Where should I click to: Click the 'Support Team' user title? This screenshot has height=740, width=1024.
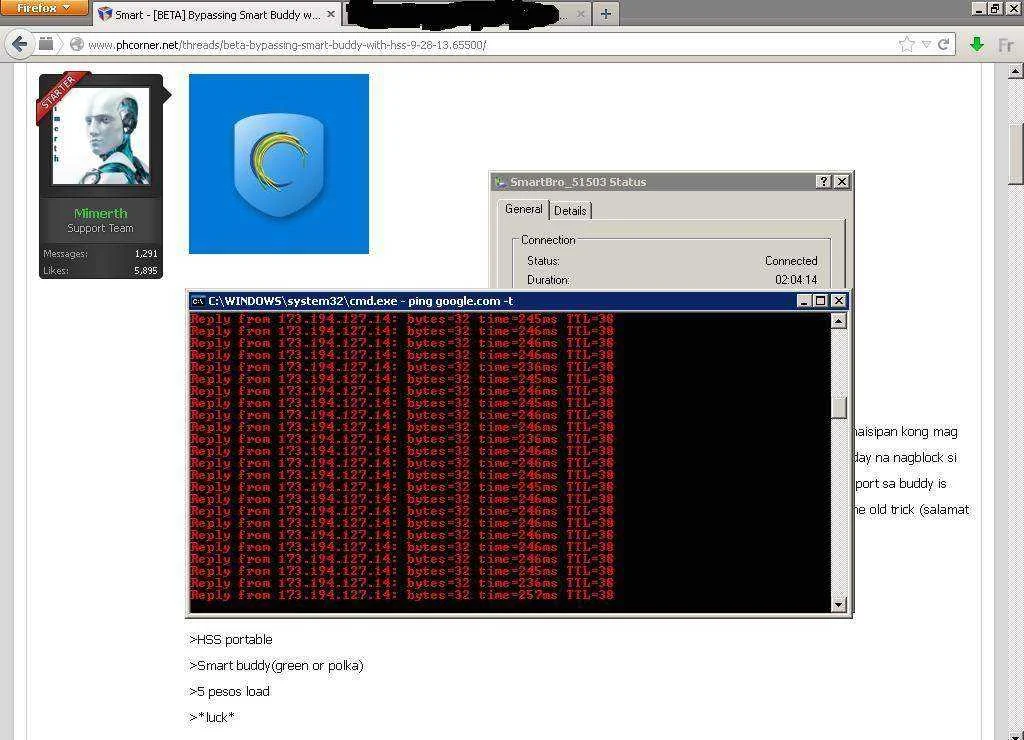coord(100,228)
